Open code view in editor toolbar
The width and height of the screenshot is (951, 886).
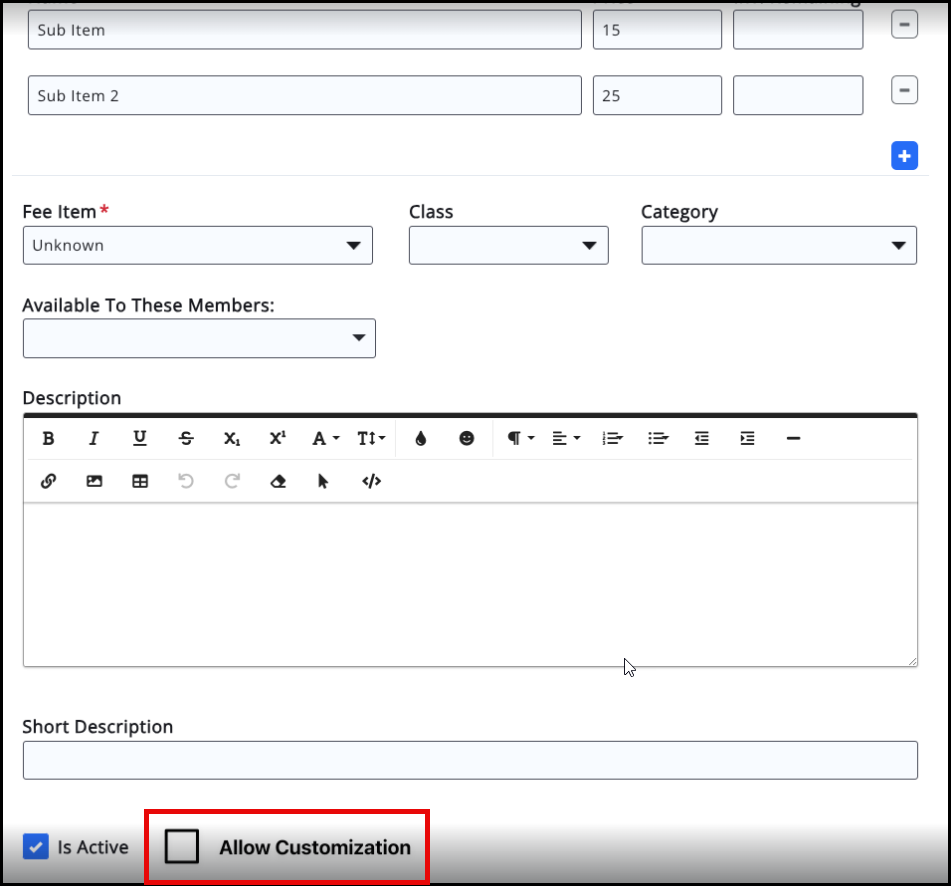(x=372, y=481)
